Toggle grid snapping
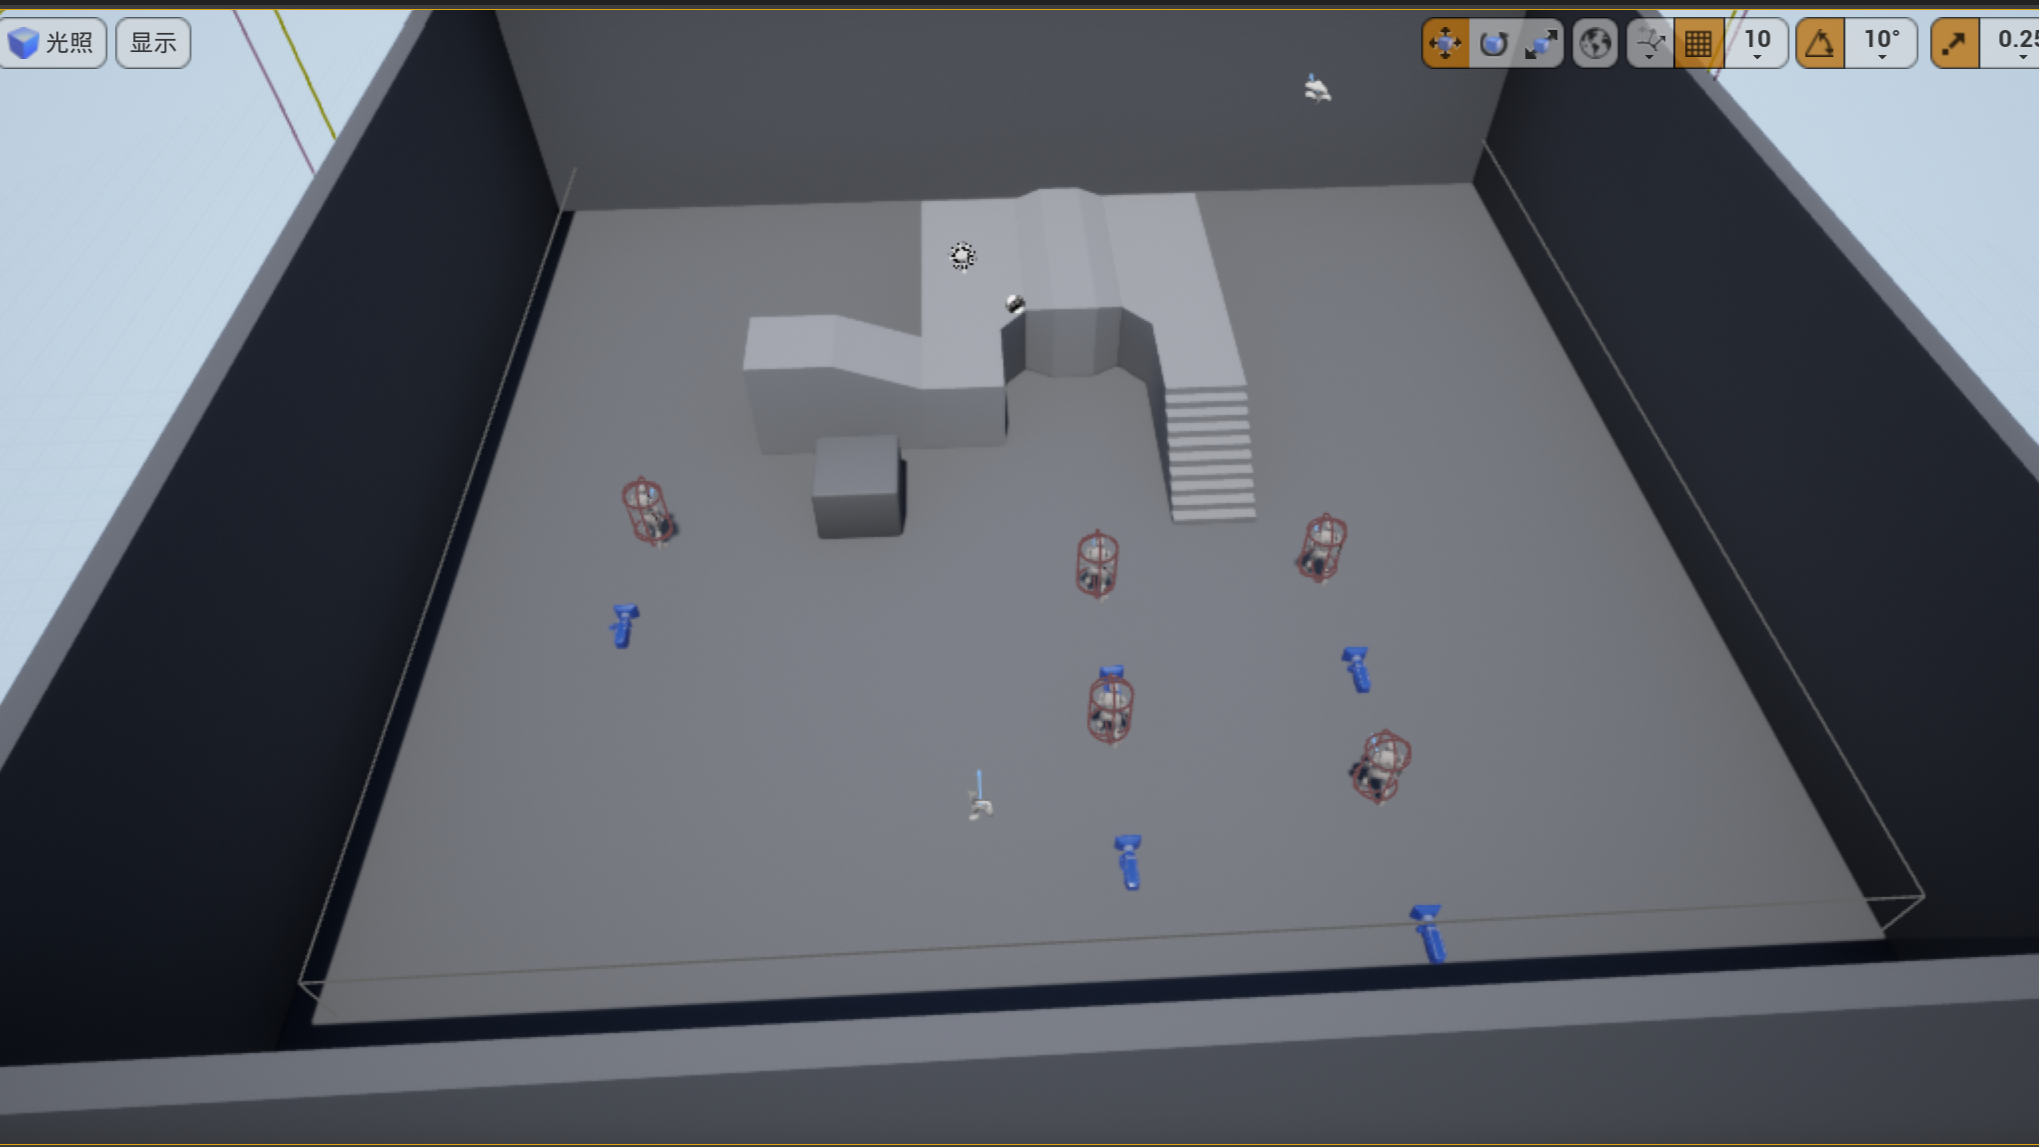Viewport: 2039px width, 1147px height. [x=1698, y=43]
